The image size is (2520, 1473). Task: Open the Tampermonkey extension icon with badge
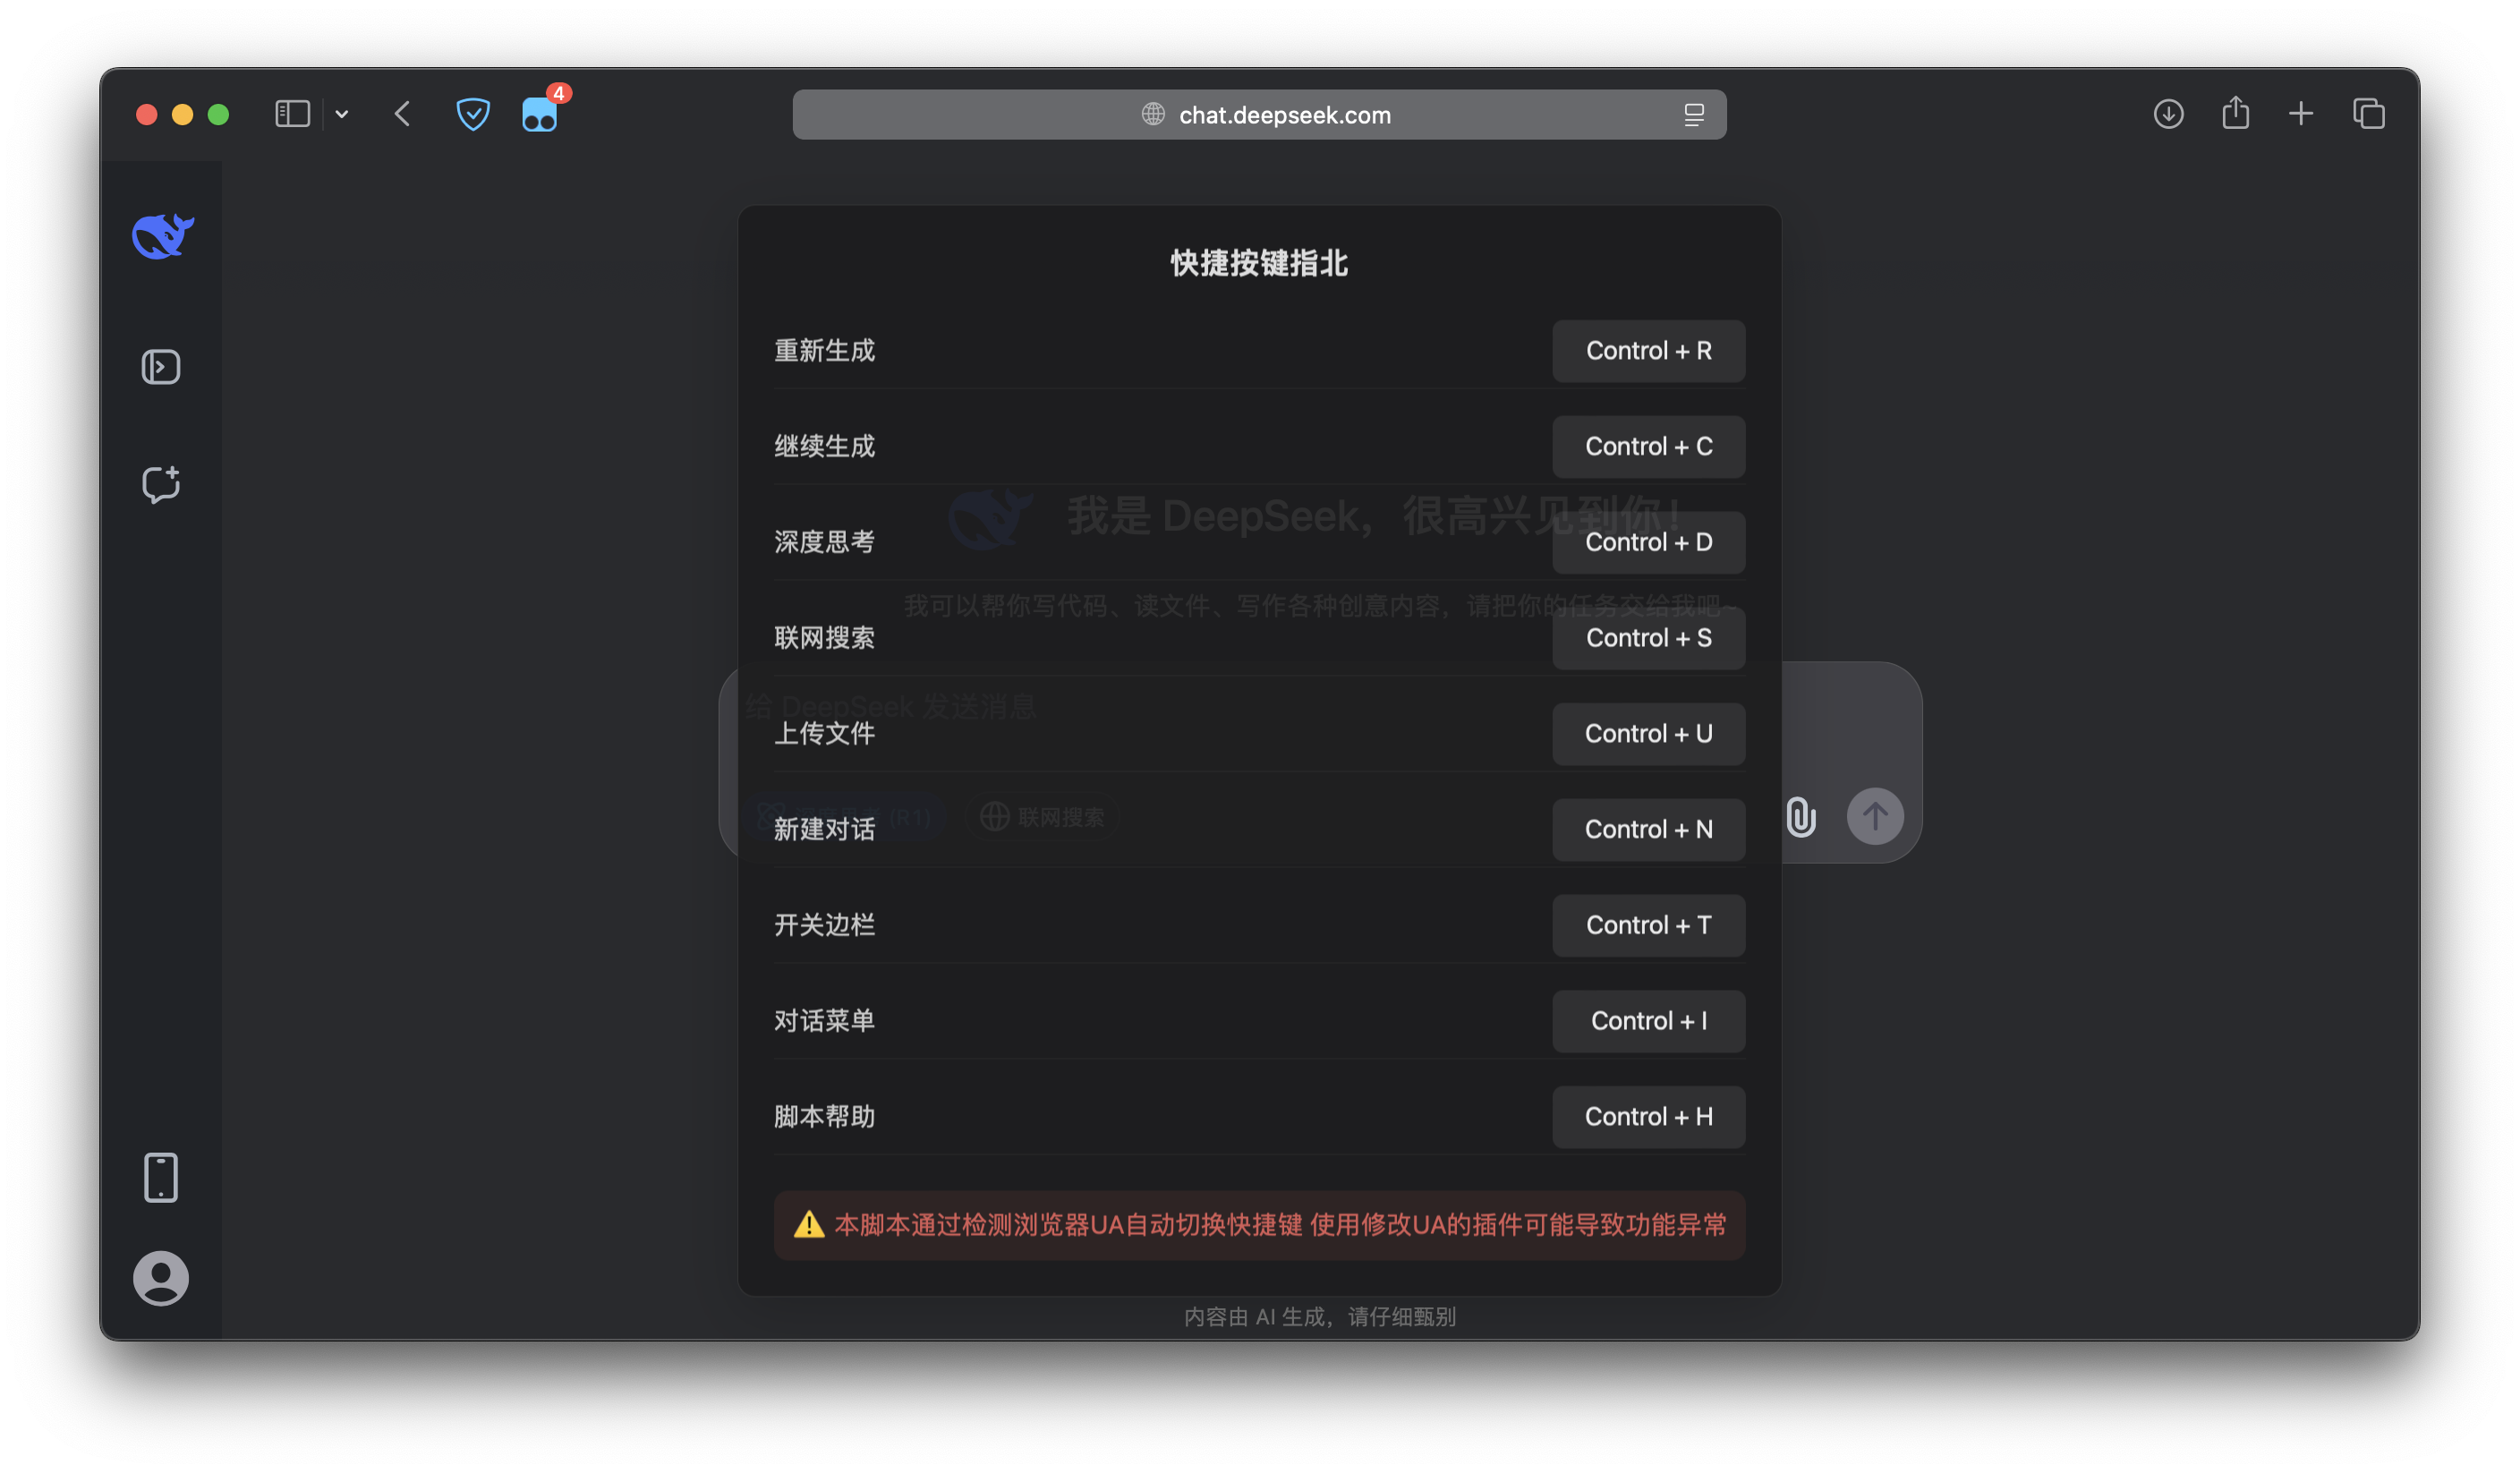541,113
